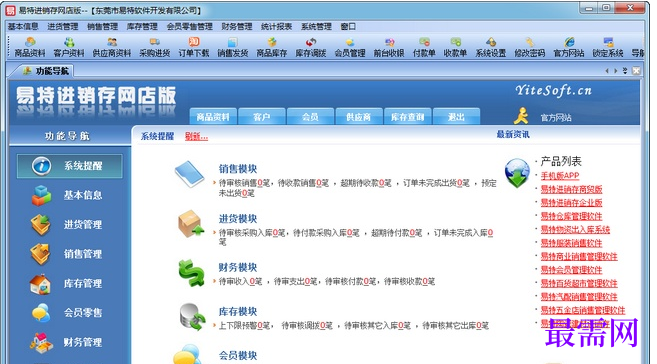
Task: Open the 易特进销存商贸版 link
Action: [572, 189]
